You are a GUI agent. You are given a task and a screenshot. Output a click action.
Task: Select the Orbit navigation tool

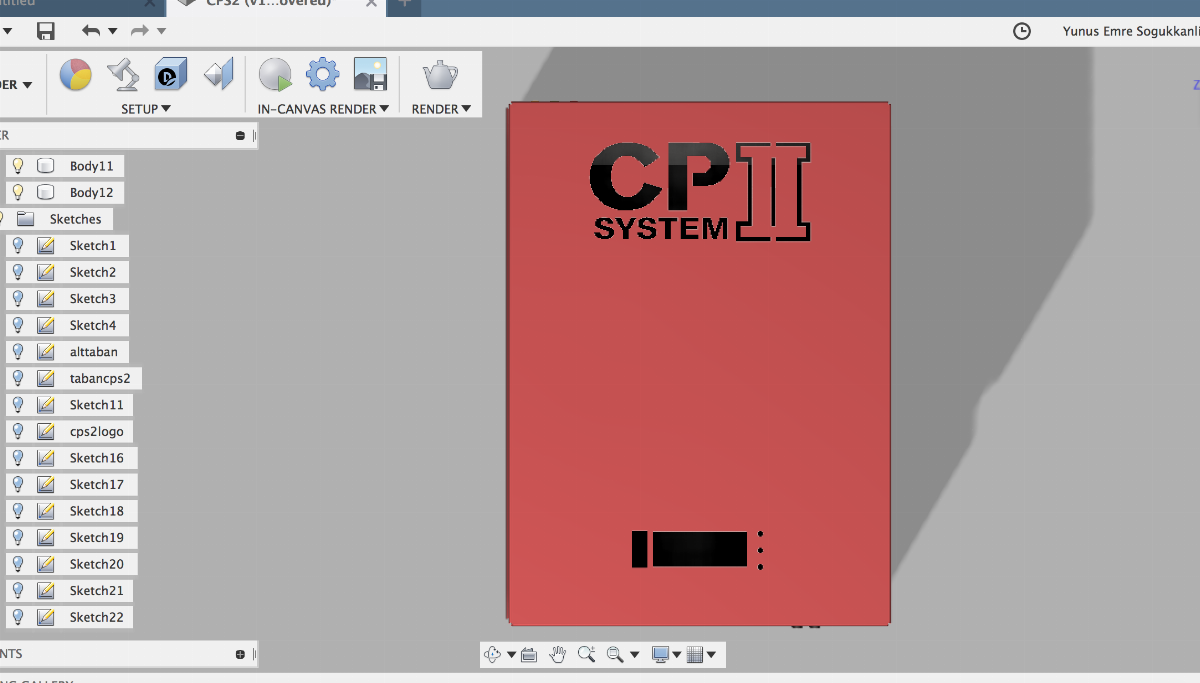(493, 655)
